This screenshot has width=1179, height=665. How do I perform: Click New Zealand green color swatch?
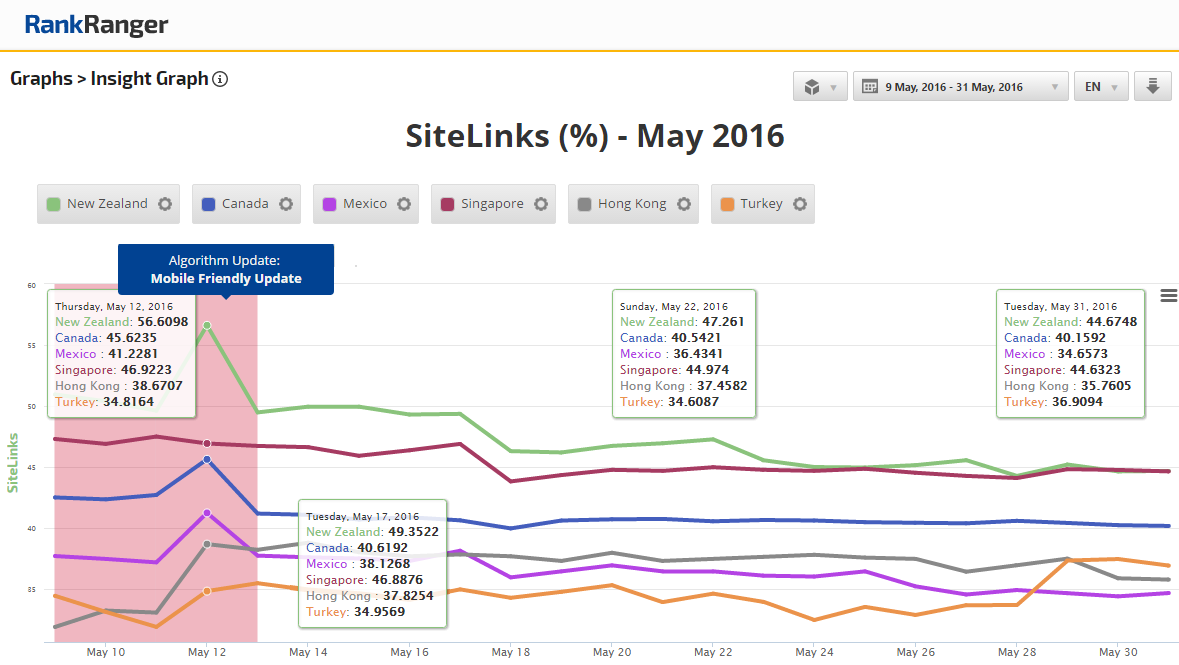click(x=53, y=204)
